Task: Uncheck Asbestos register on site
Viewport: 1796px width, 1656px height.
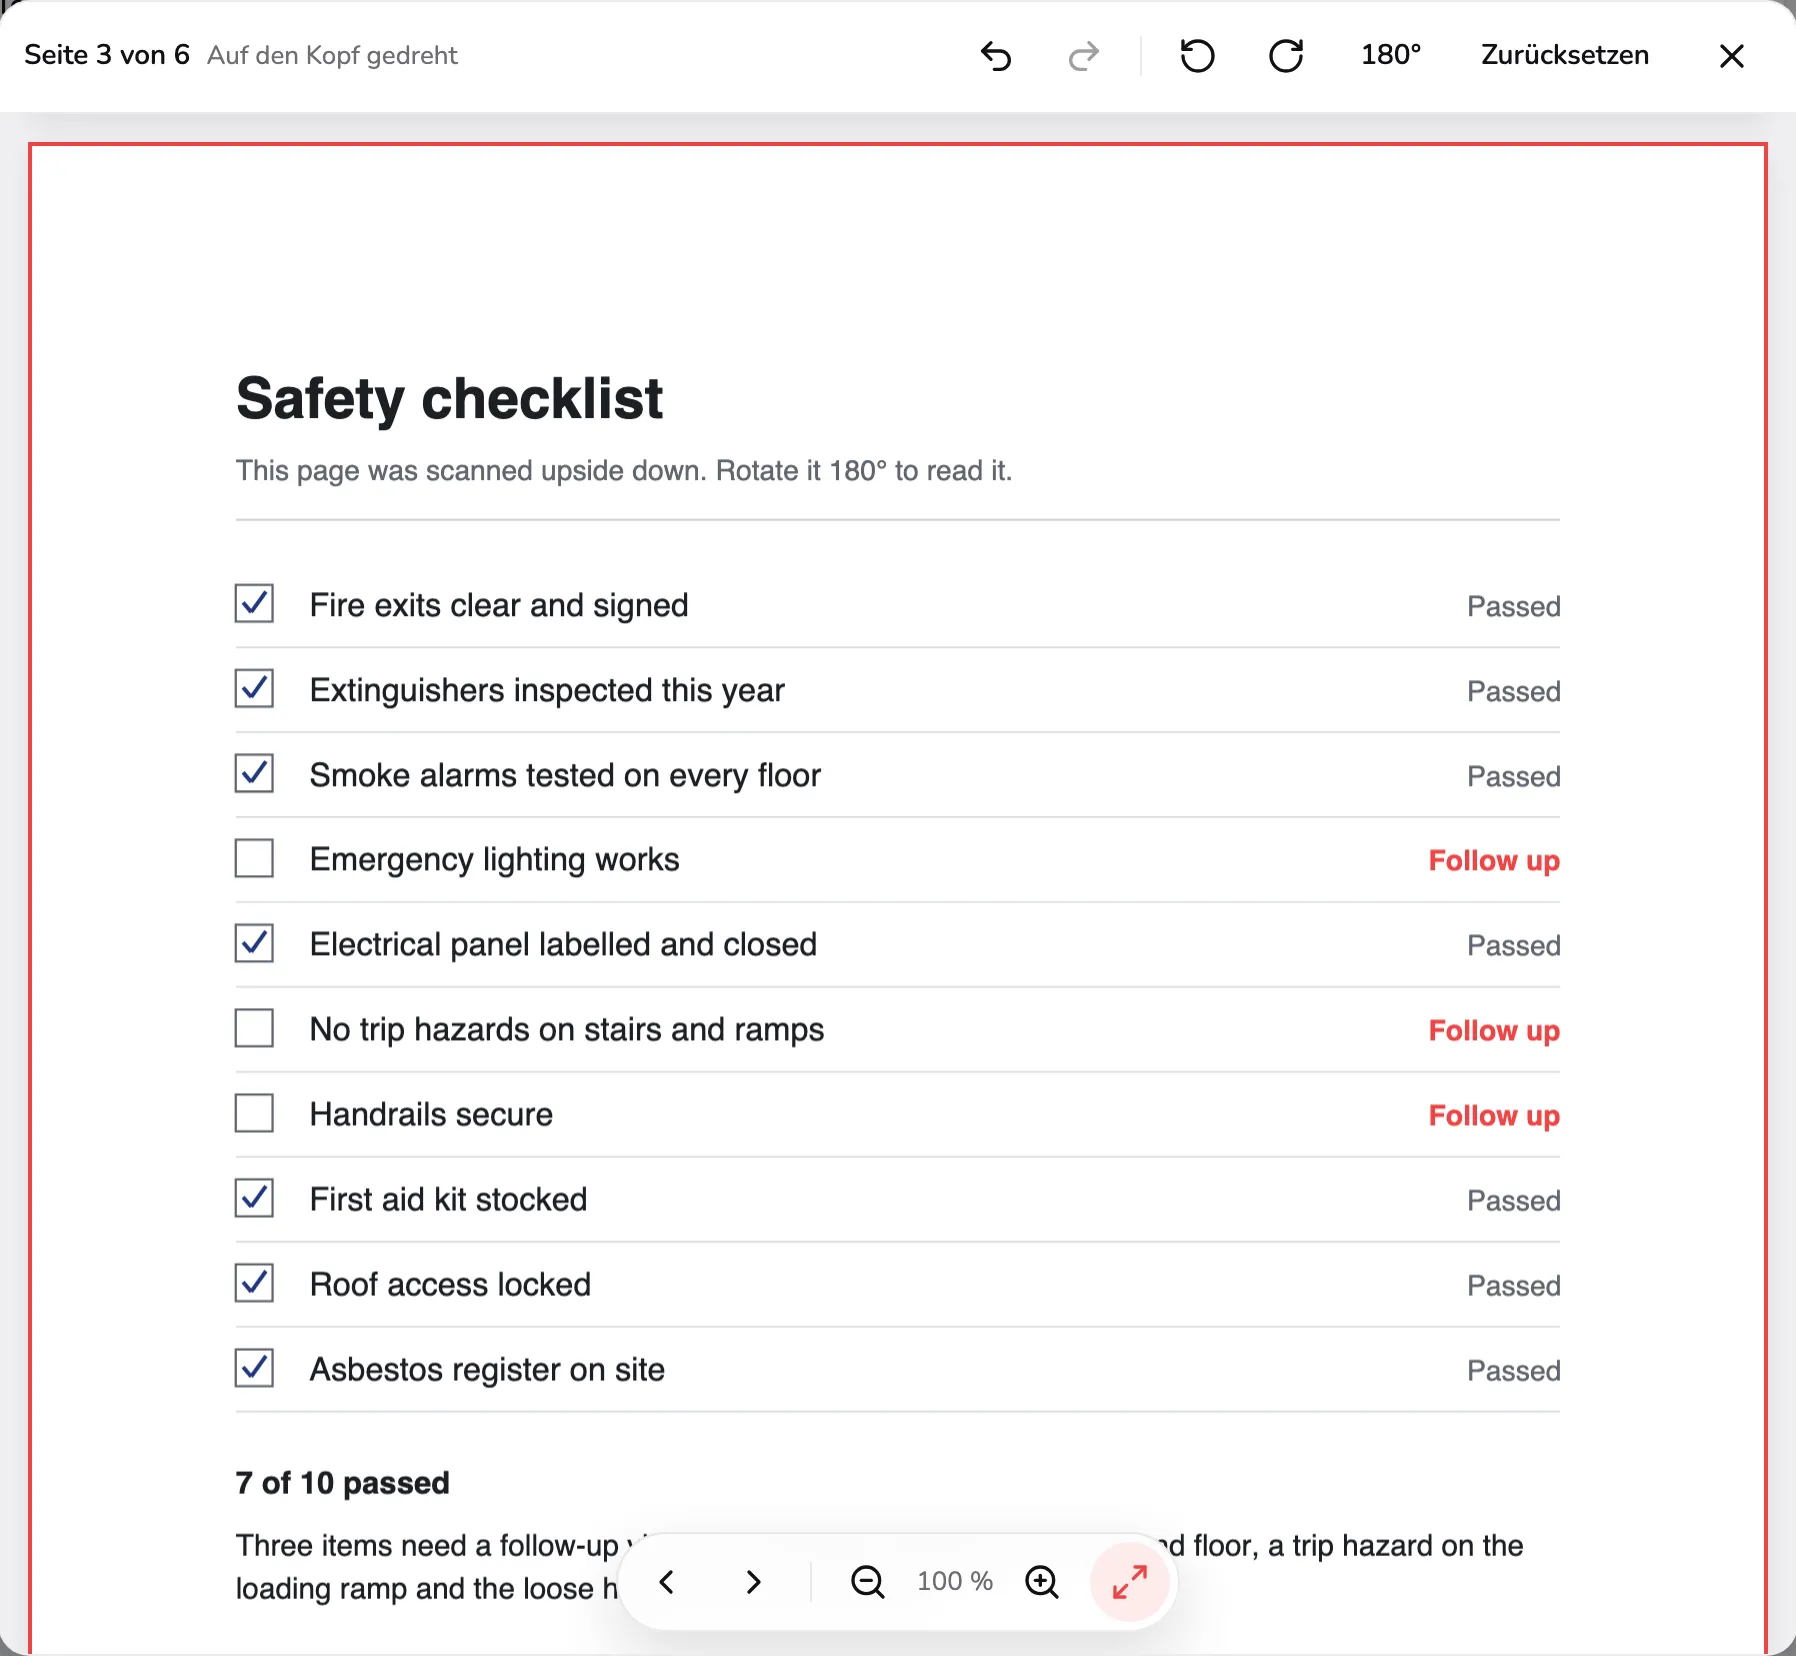Action: coord(255,1368)
